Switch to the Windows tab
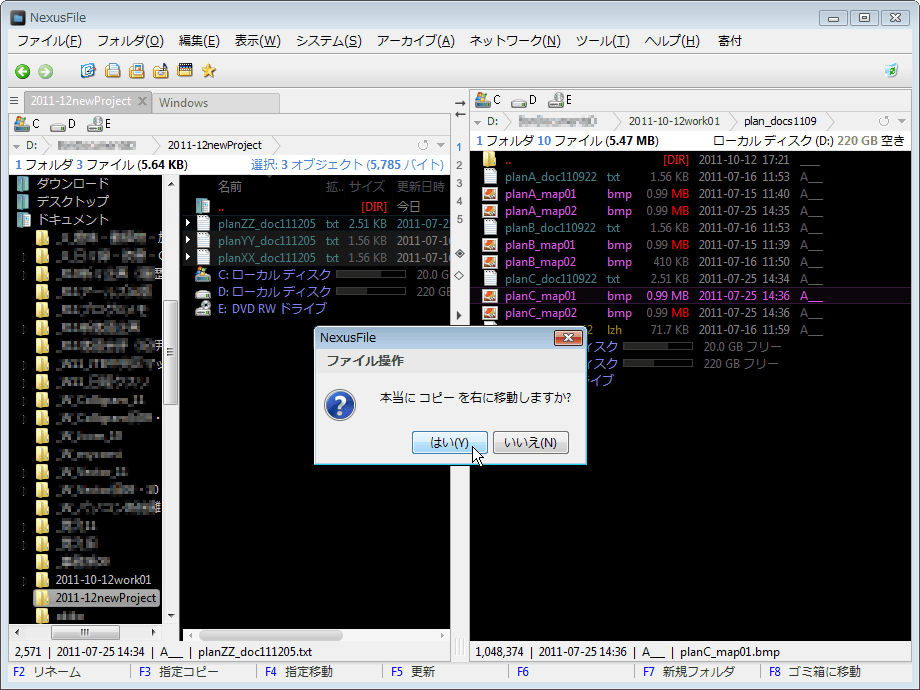Screen dimensions: 920x690 click(215, 103)
